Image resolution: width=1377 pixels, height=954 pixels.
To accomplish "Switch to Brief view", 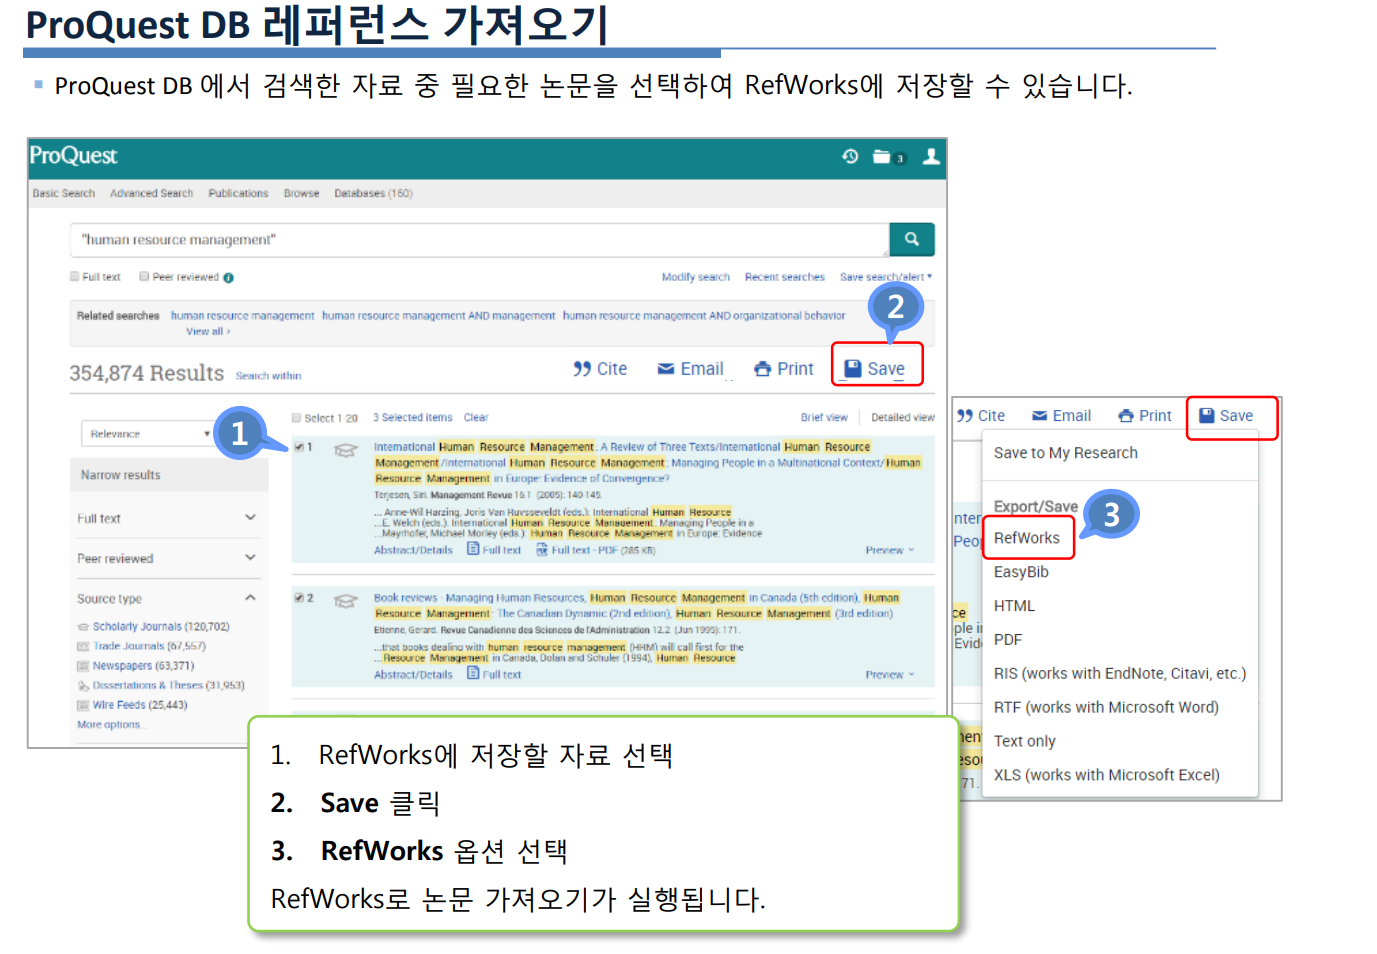I will coord(824,418).
